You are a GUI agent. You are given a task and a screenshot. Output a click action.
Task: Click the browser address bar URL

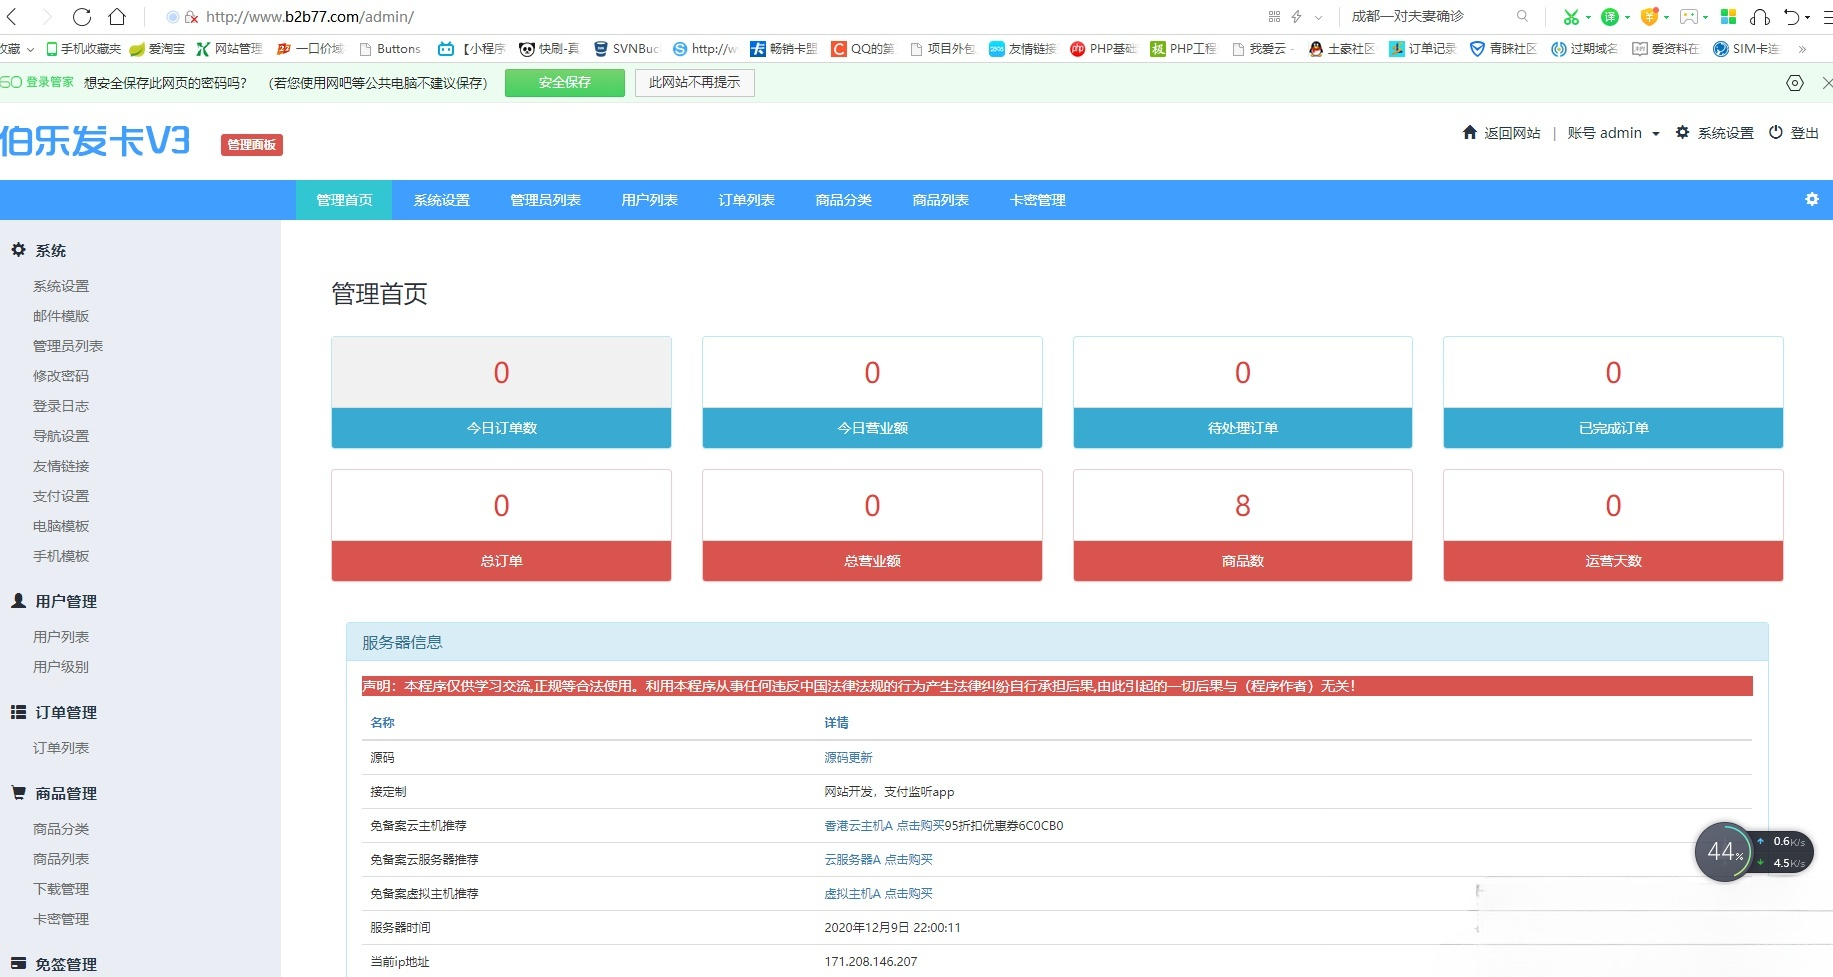(x=310, y=17)
